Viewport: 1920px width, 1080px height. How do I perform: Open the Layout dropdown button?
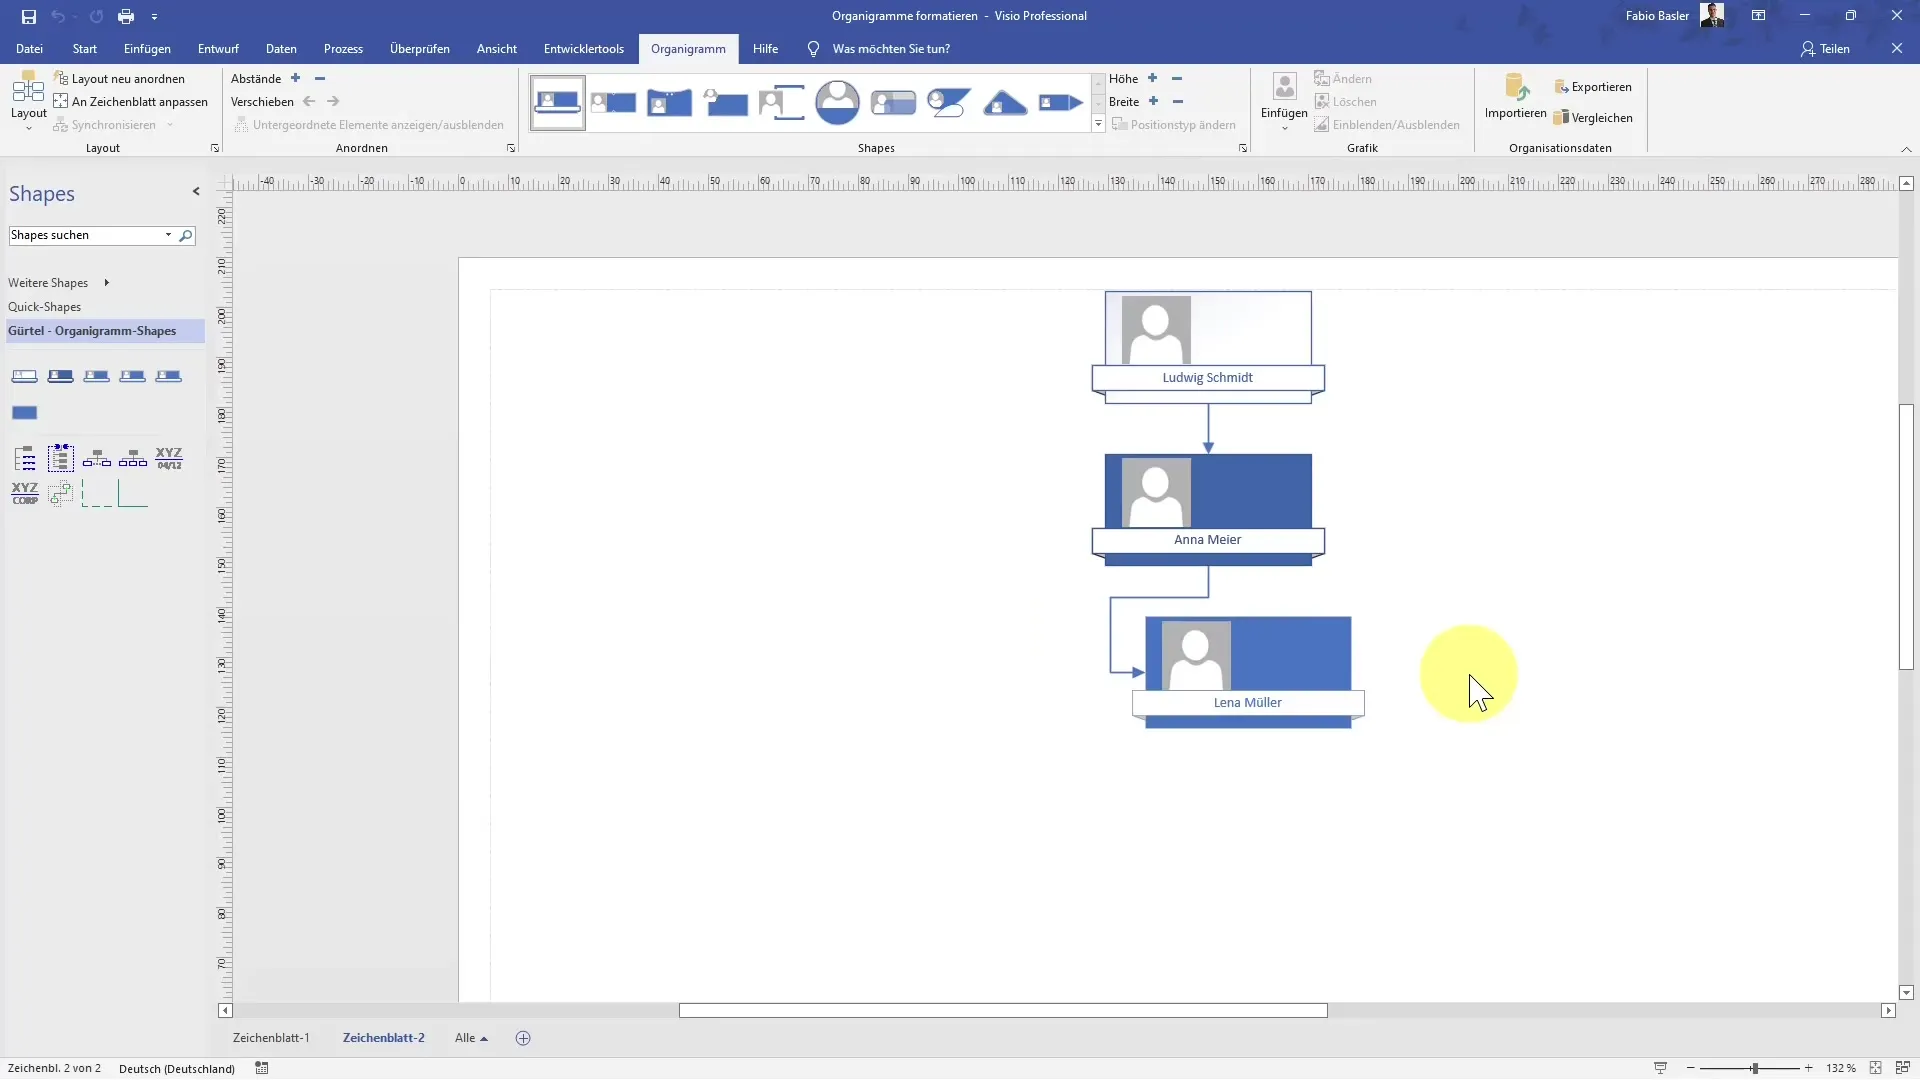28,103
